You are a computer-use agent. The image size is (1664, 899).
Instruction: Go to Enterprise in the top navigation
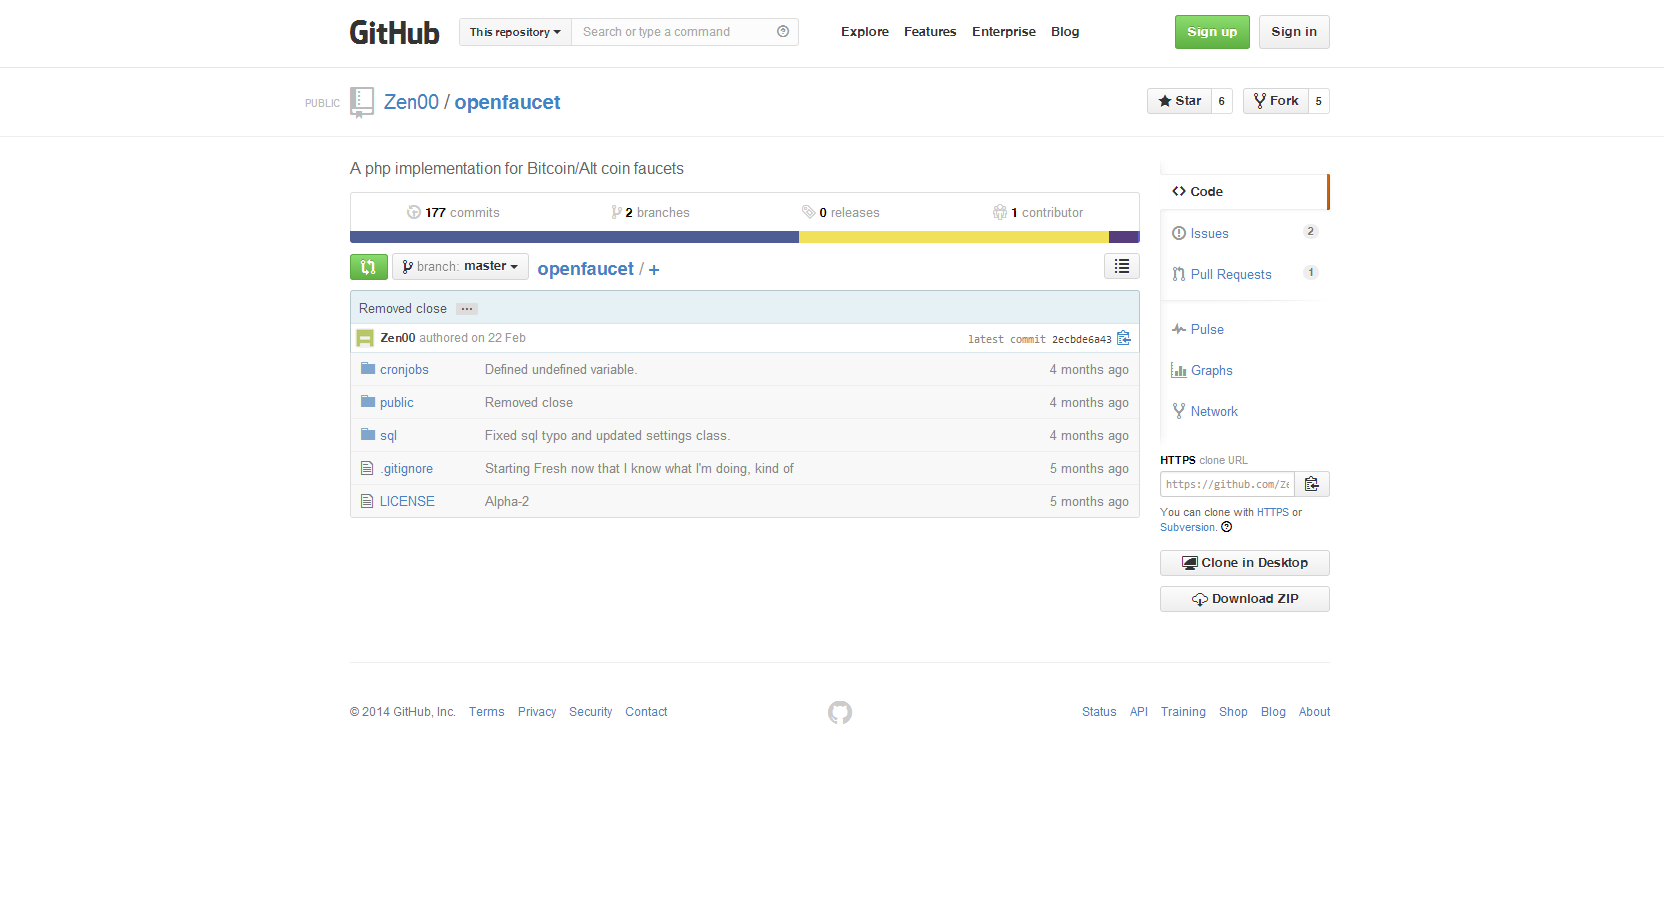click(1004, 32)
